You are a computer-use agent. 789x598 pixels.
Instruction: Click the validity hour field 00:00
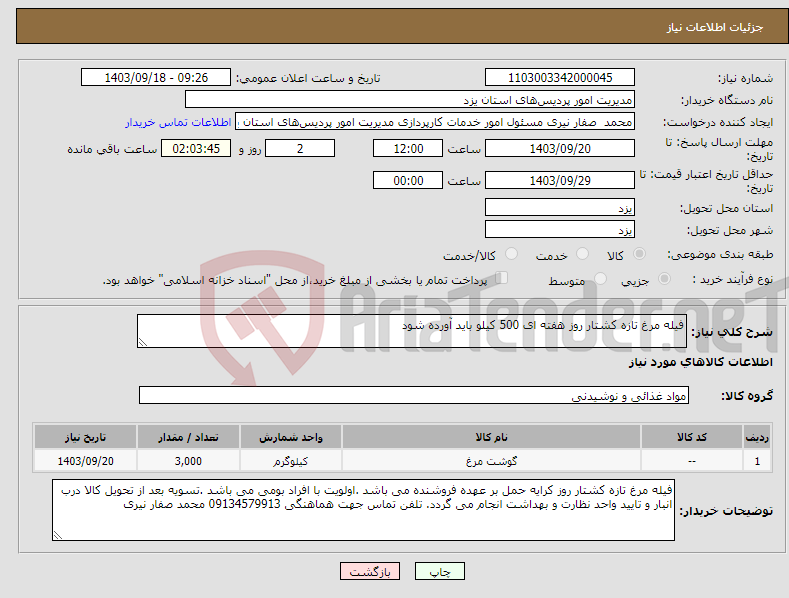point(408,180)
